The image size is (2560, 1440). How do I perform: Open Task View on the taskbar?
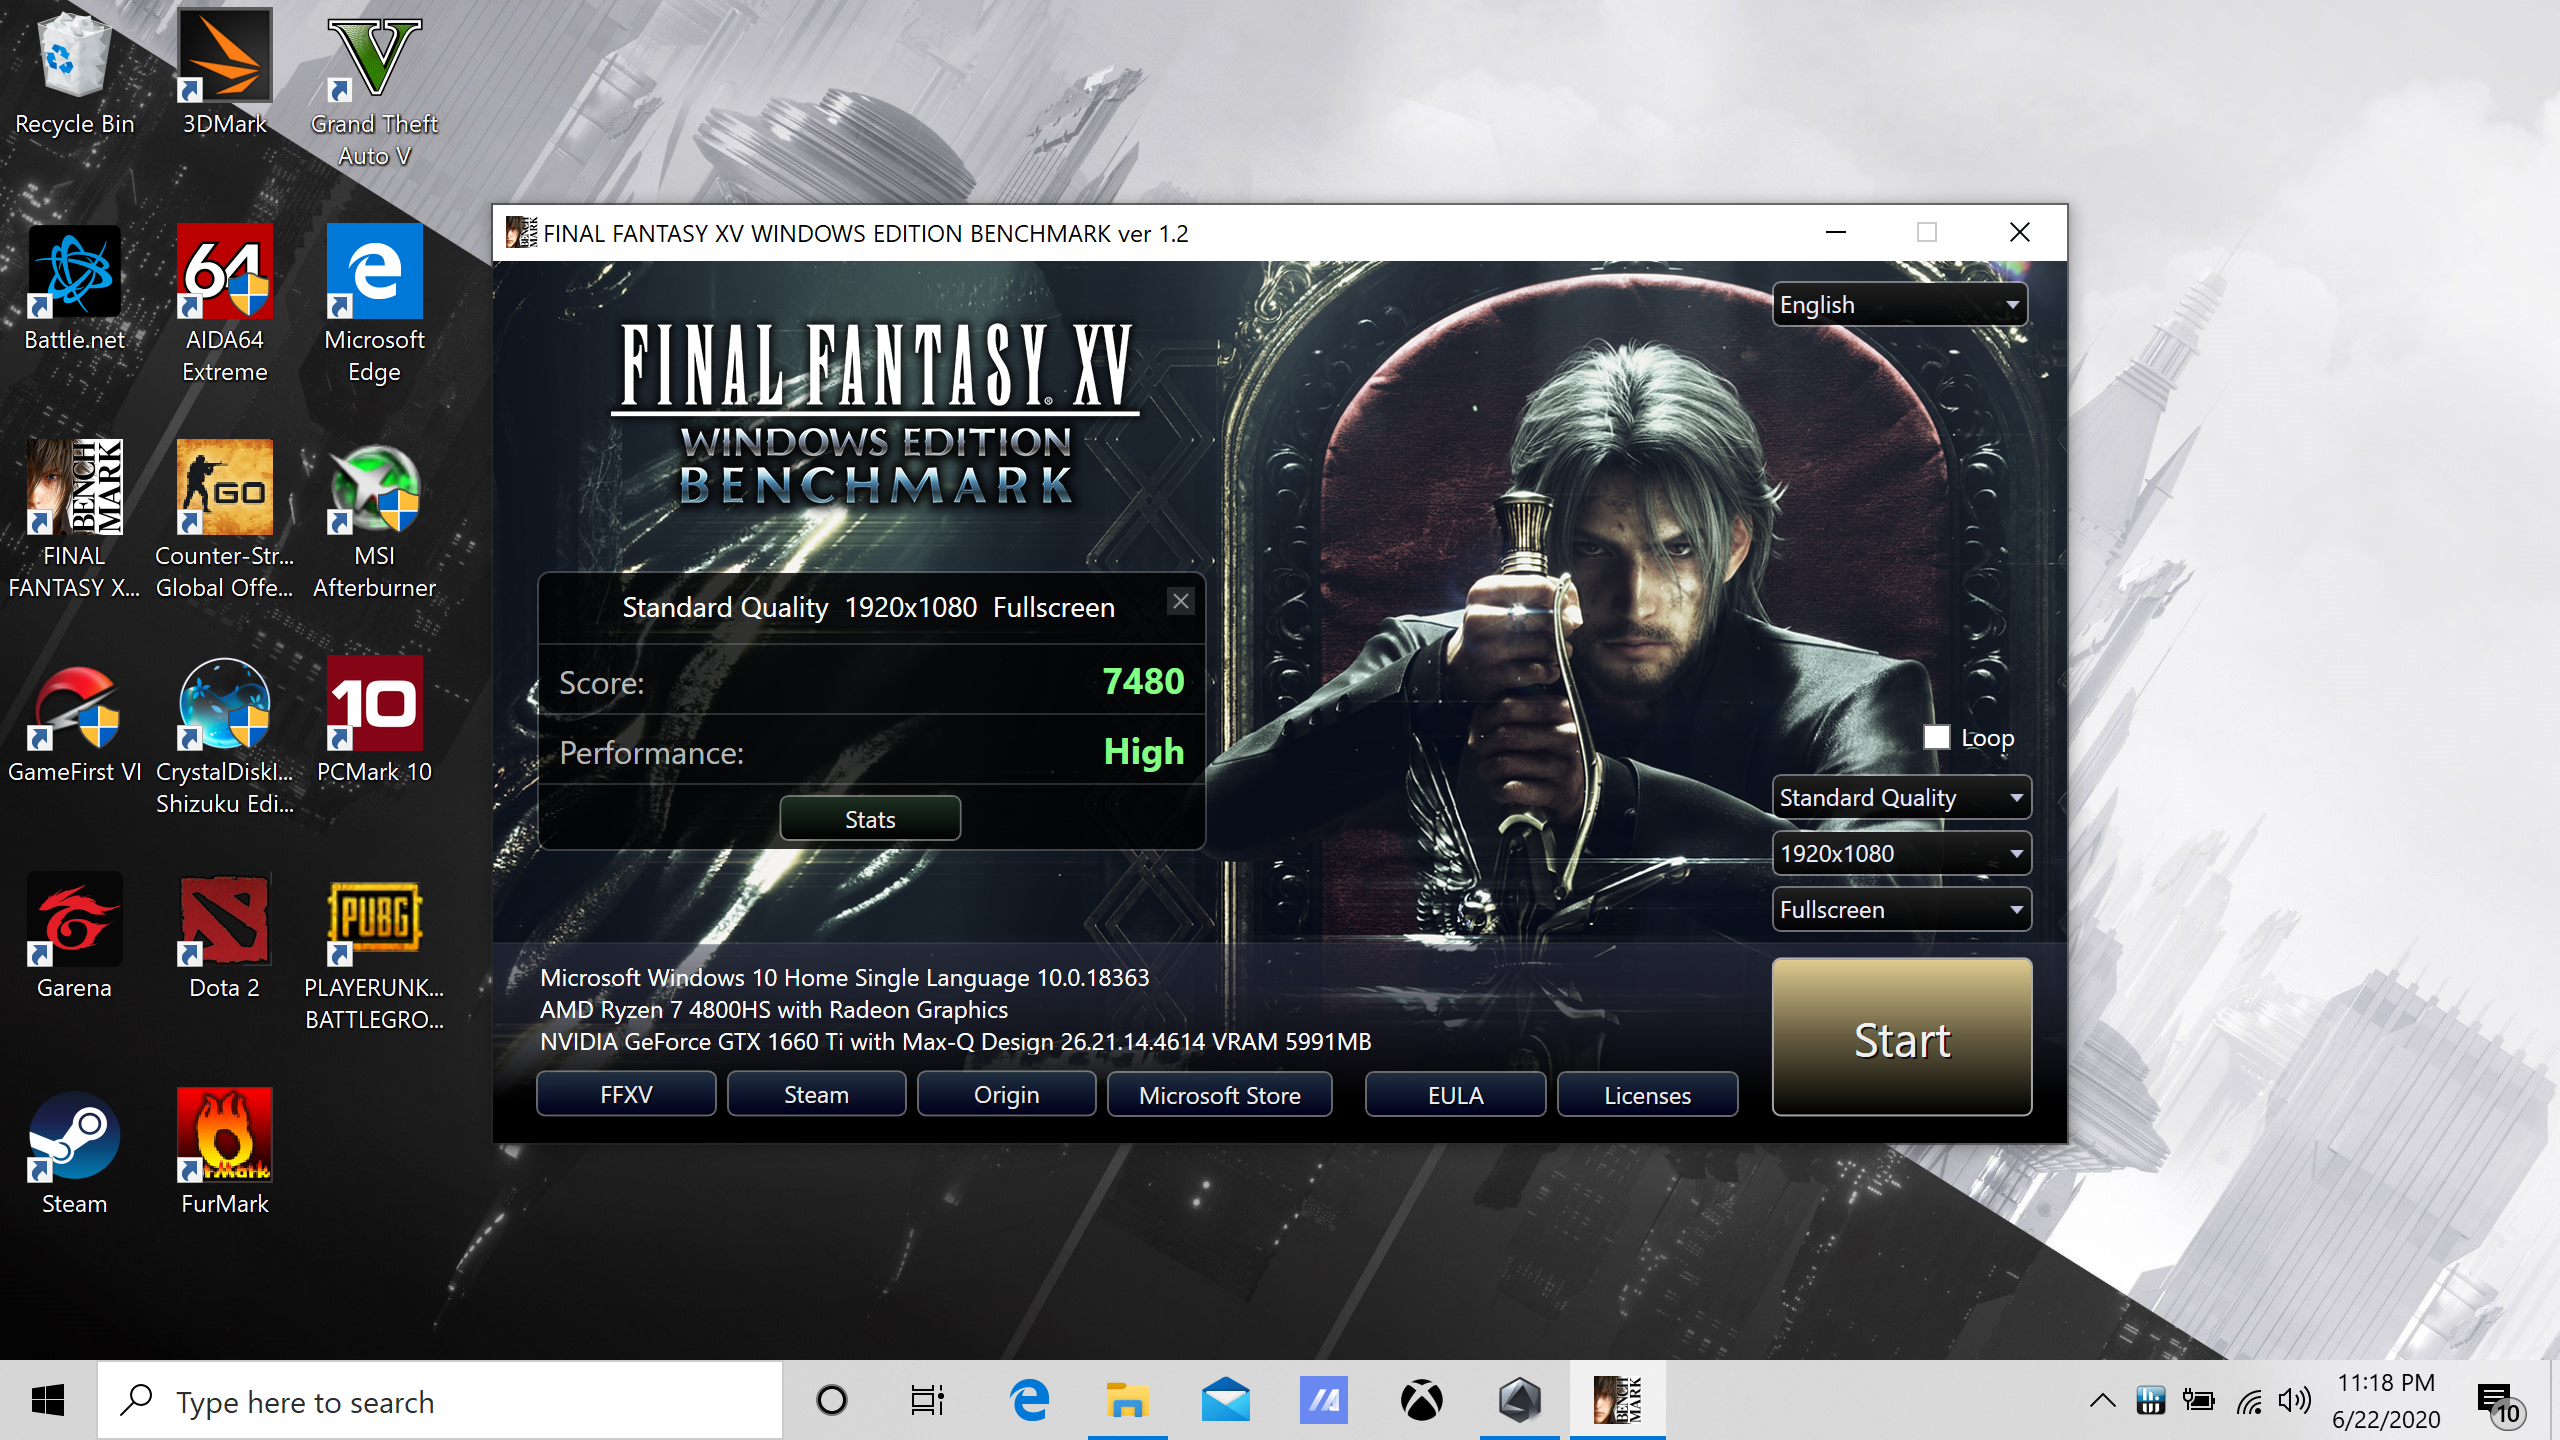[x=928, y=1401]
